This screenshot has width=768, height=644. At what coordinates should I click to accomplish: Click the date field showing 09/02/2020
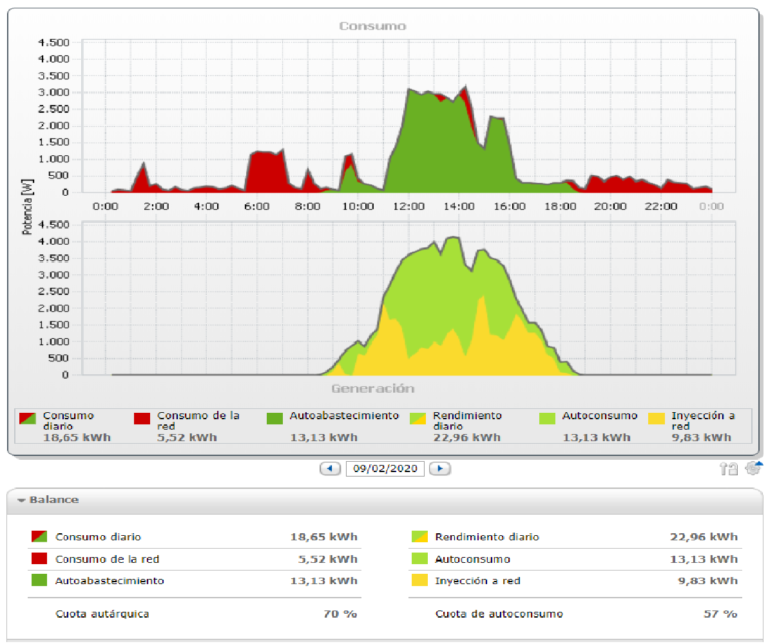(385, 468)
